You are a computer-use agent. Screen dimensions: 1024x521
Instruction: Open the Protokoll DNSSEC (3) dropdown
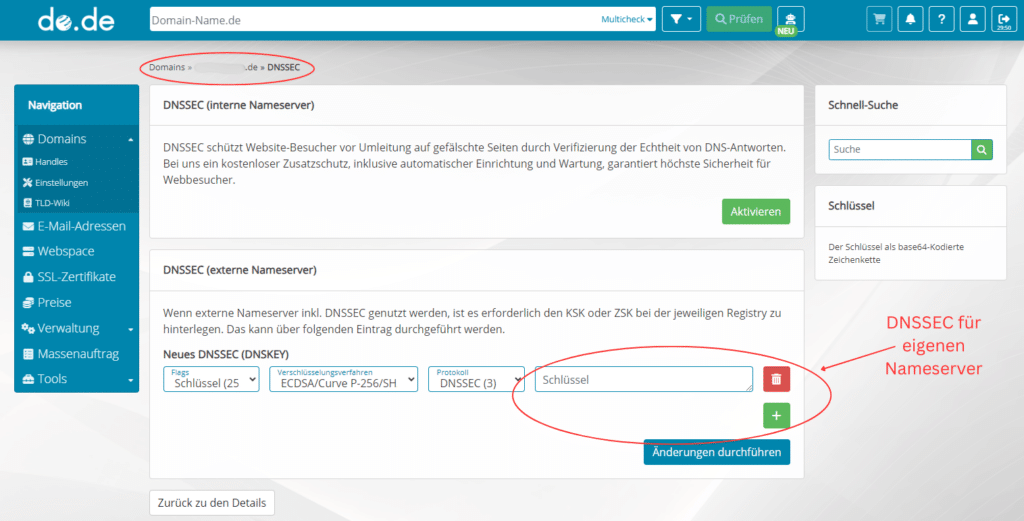pyautogui.click(x=477, y=379)
